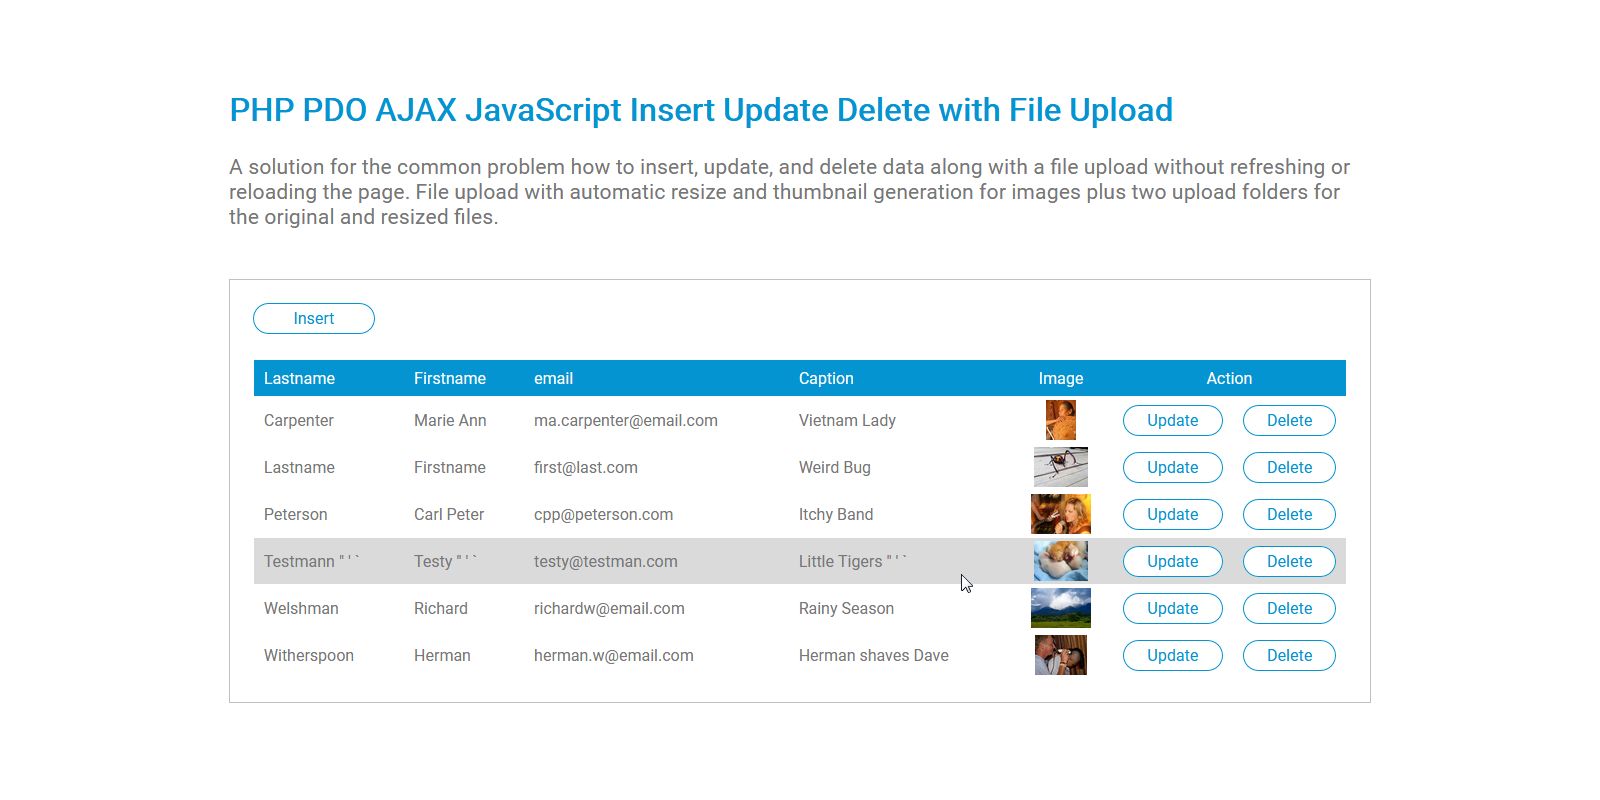Click the Lastname column header
The width and height of the screenshot is (1600, 800).
(299, 379)
